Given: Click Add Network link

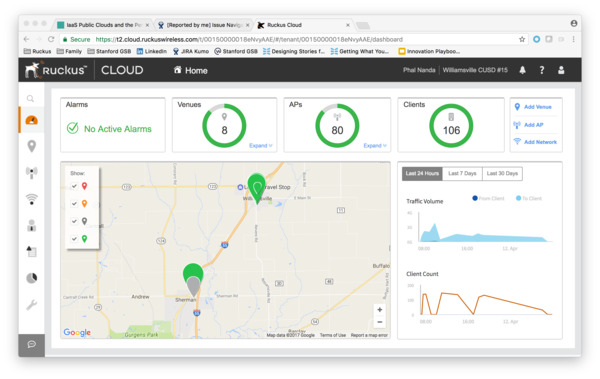Looking at the screenshot, I should point(535,142).
